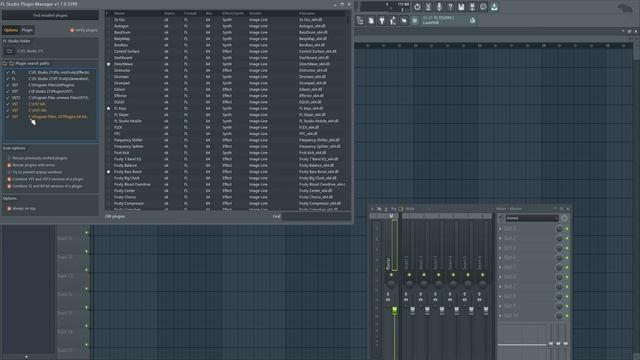Image resolution: width=640 pixels, height=360 pixels.
Task: Click the Insert 1 volume fader in mixer
Action: (412, 311)
